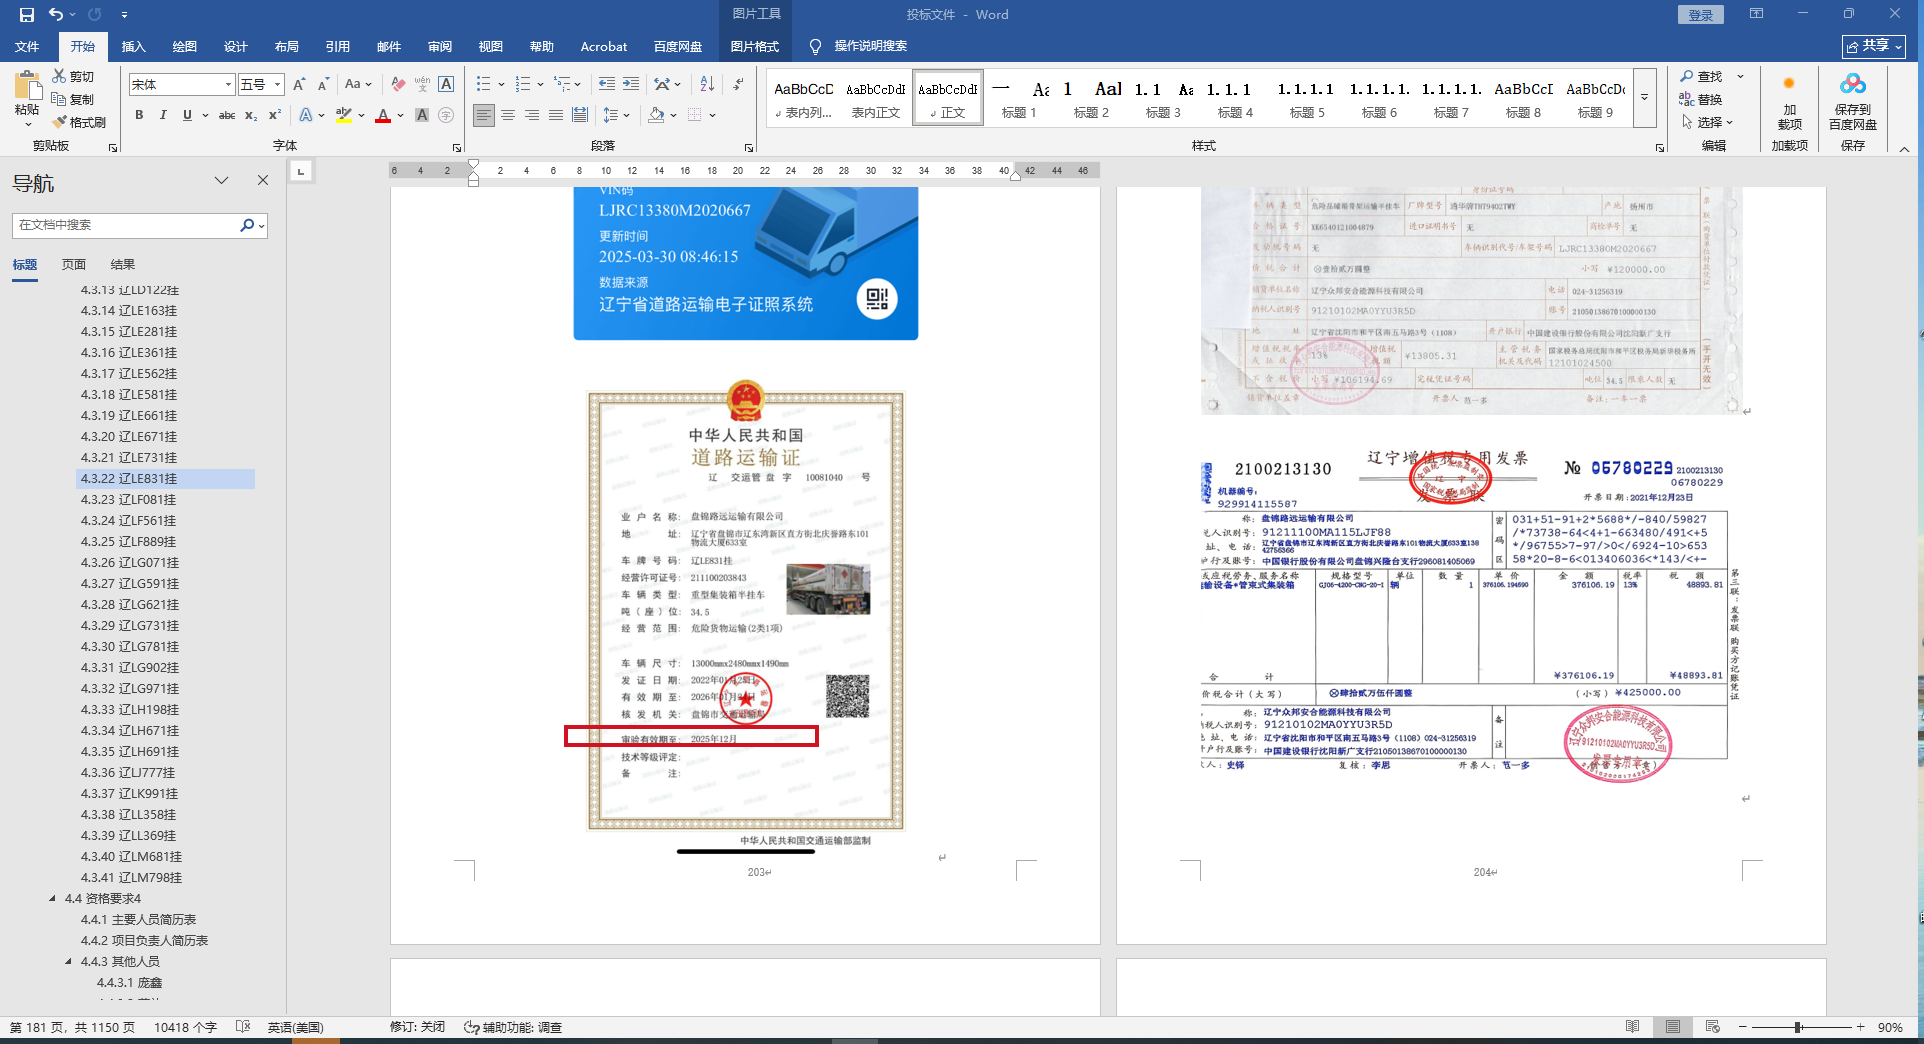Screen dimensions: 1924x1044
Task: Shrink the font size with the smaller A icon
Action: click(x=323, y=85)
